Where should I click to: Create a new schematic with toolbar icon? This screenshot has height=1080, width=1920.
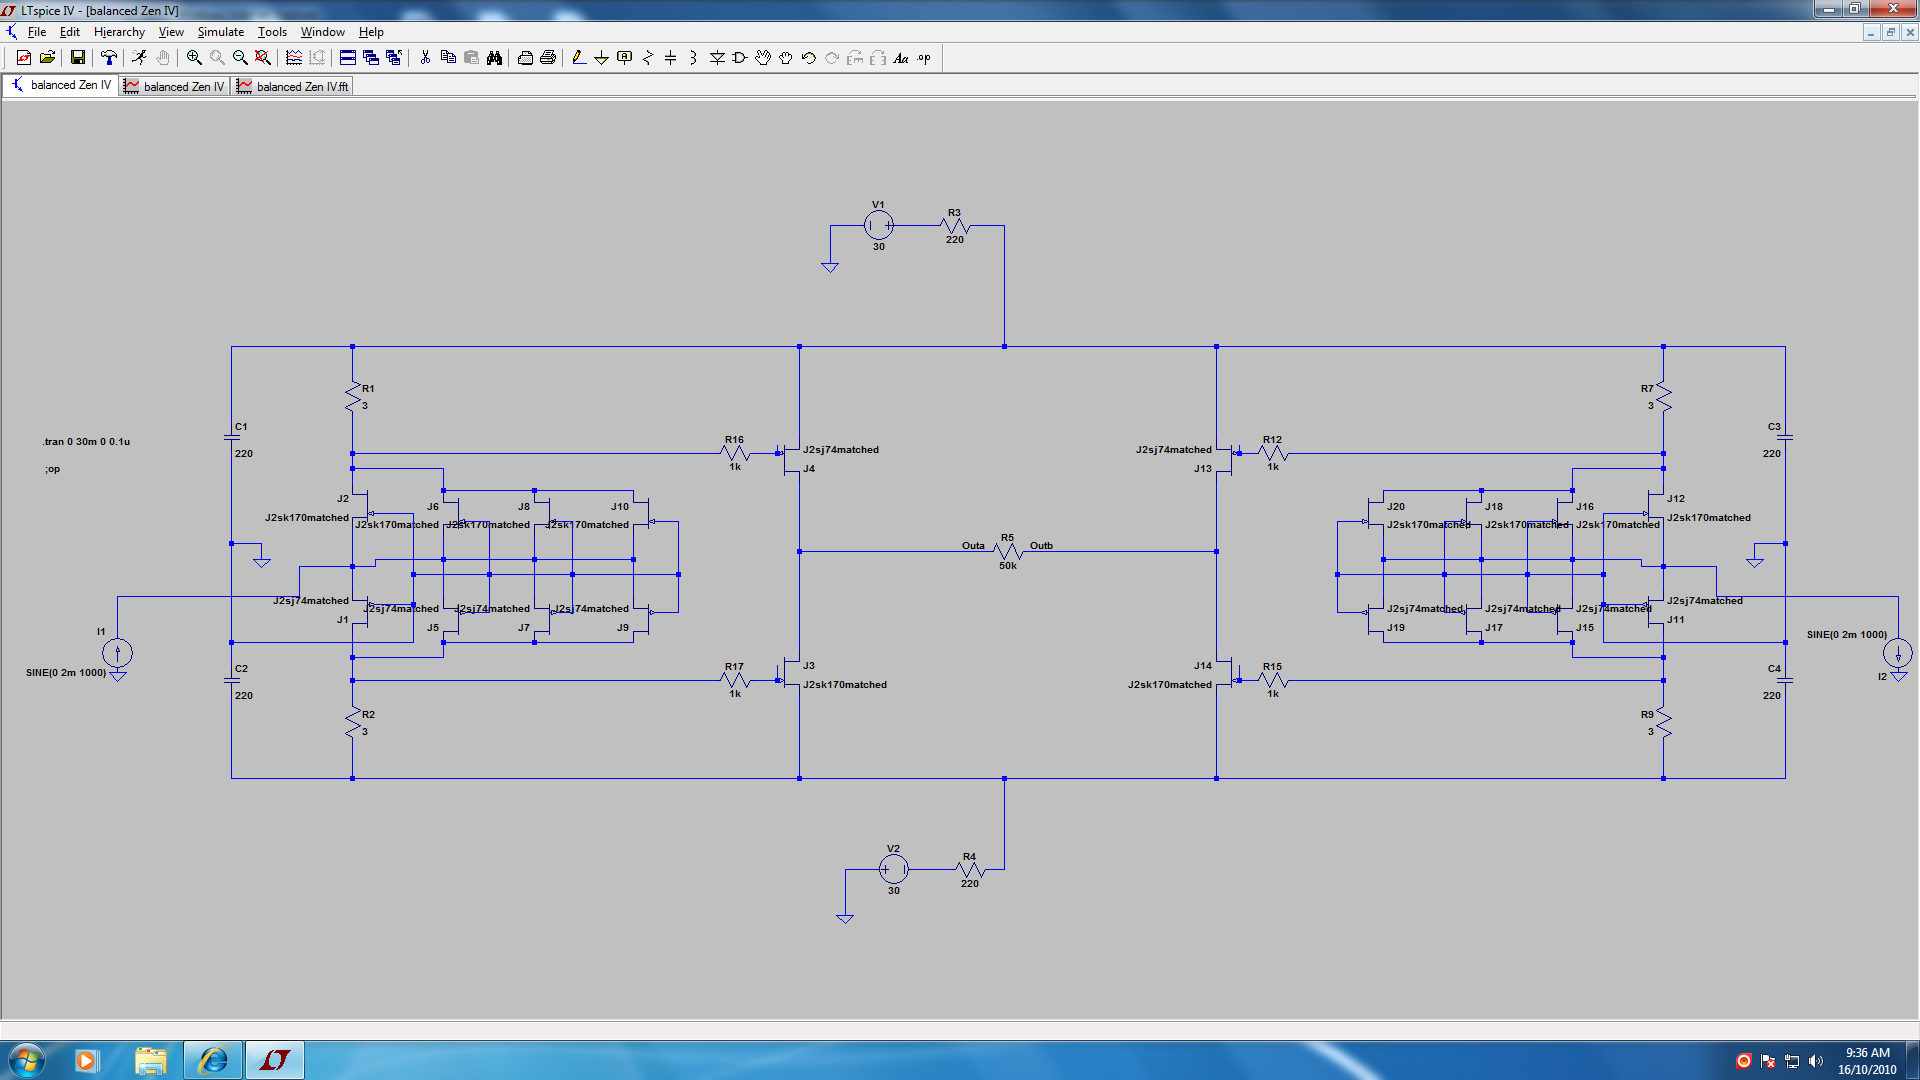tap(24, 58)
